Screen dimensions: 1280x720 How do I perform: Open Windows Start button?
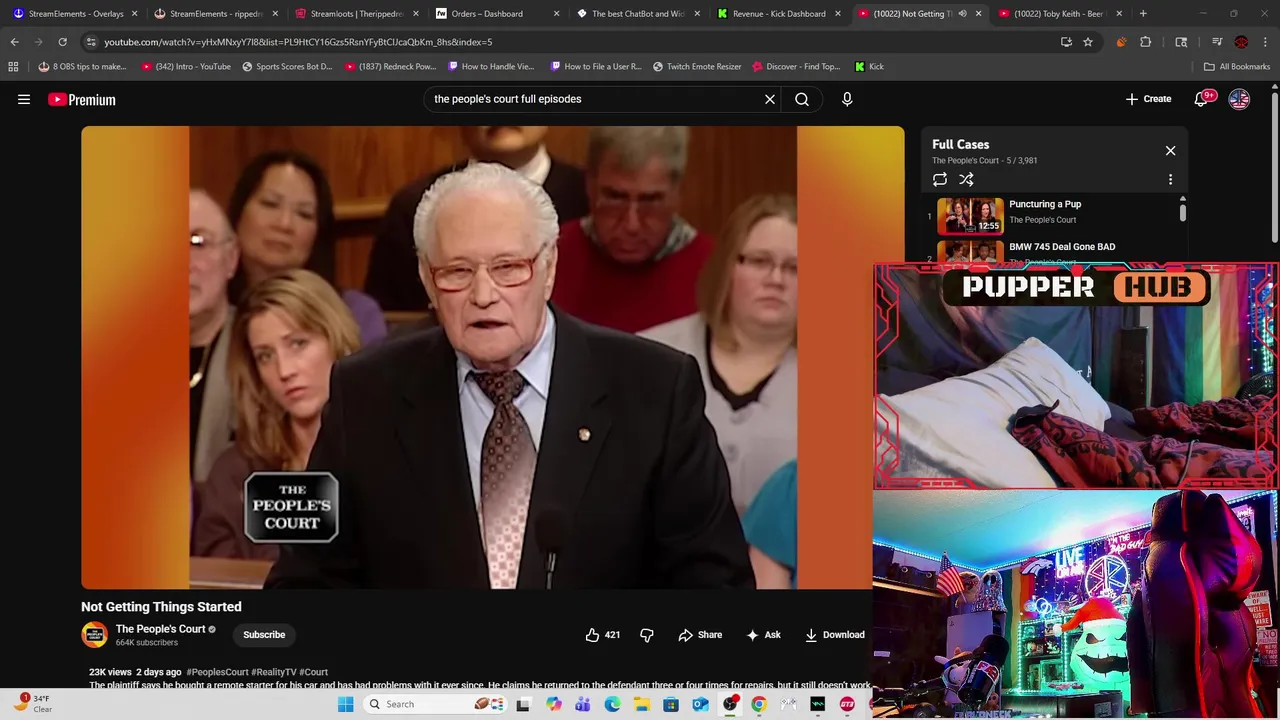click(x=345, y=704)
